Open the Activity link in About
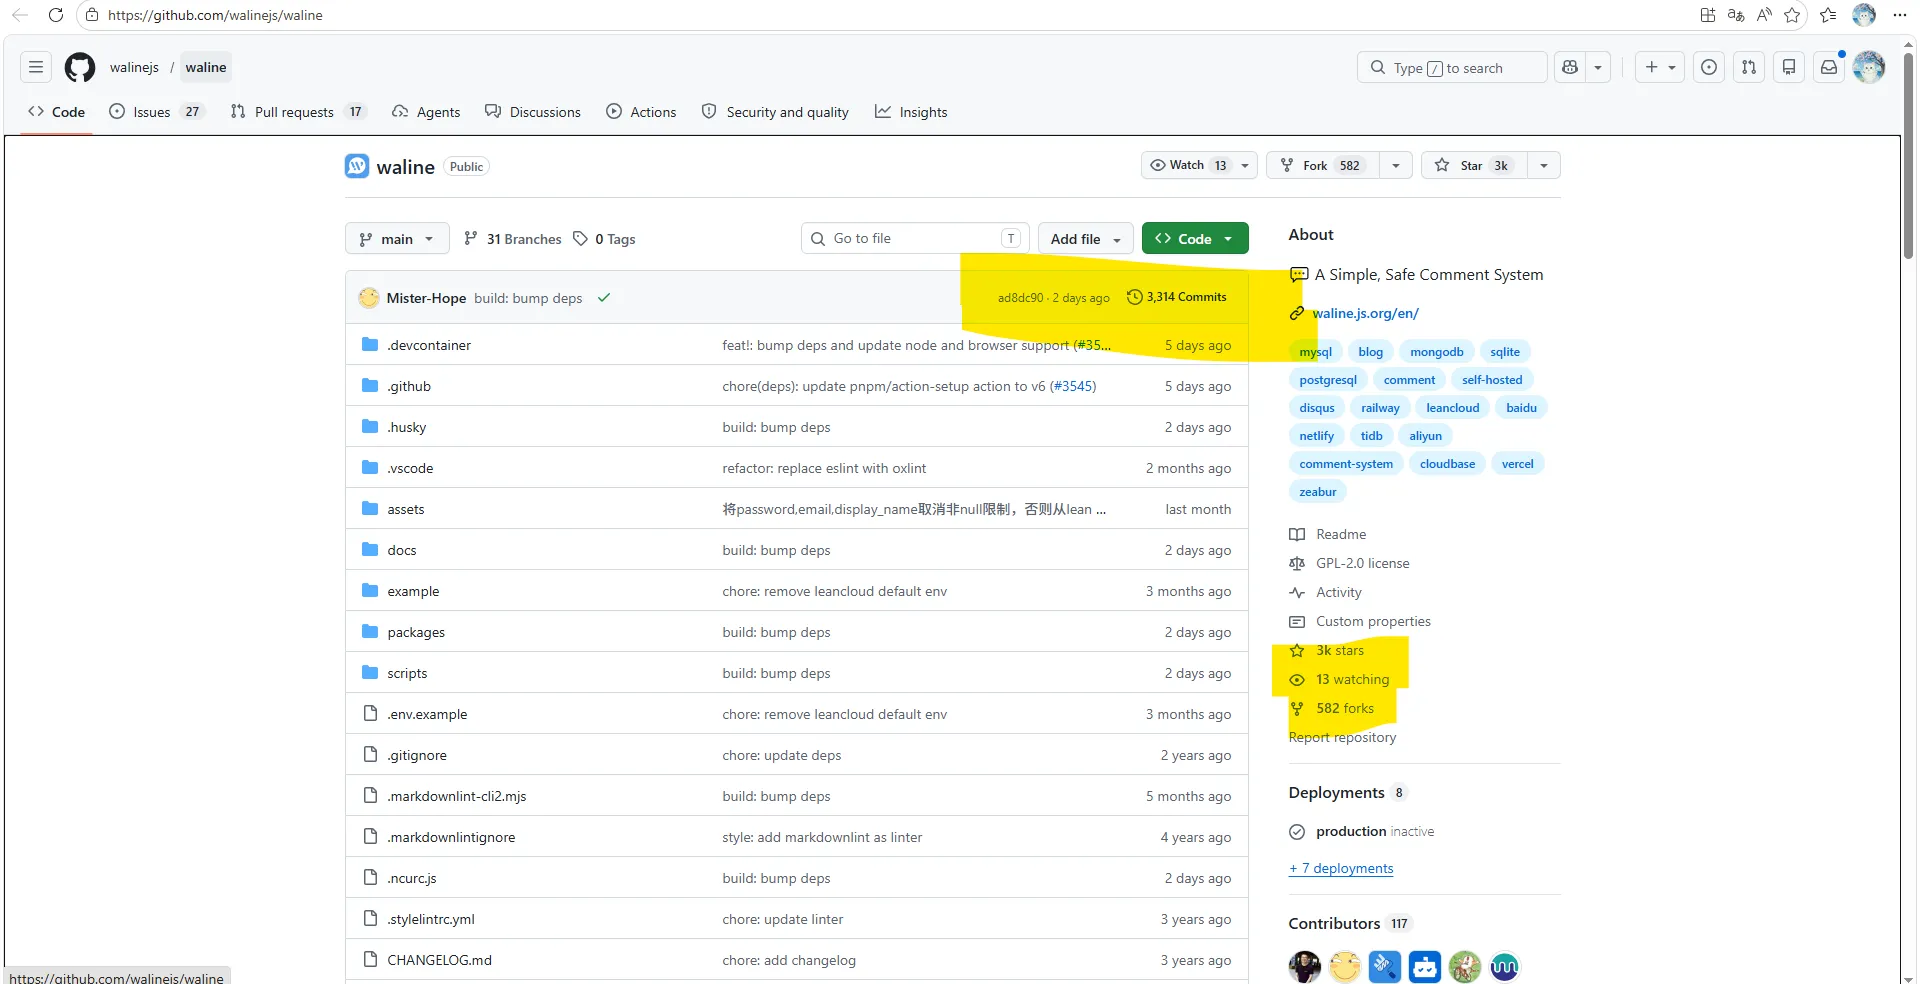1920x984 pixels. (x=1339, y=592)
